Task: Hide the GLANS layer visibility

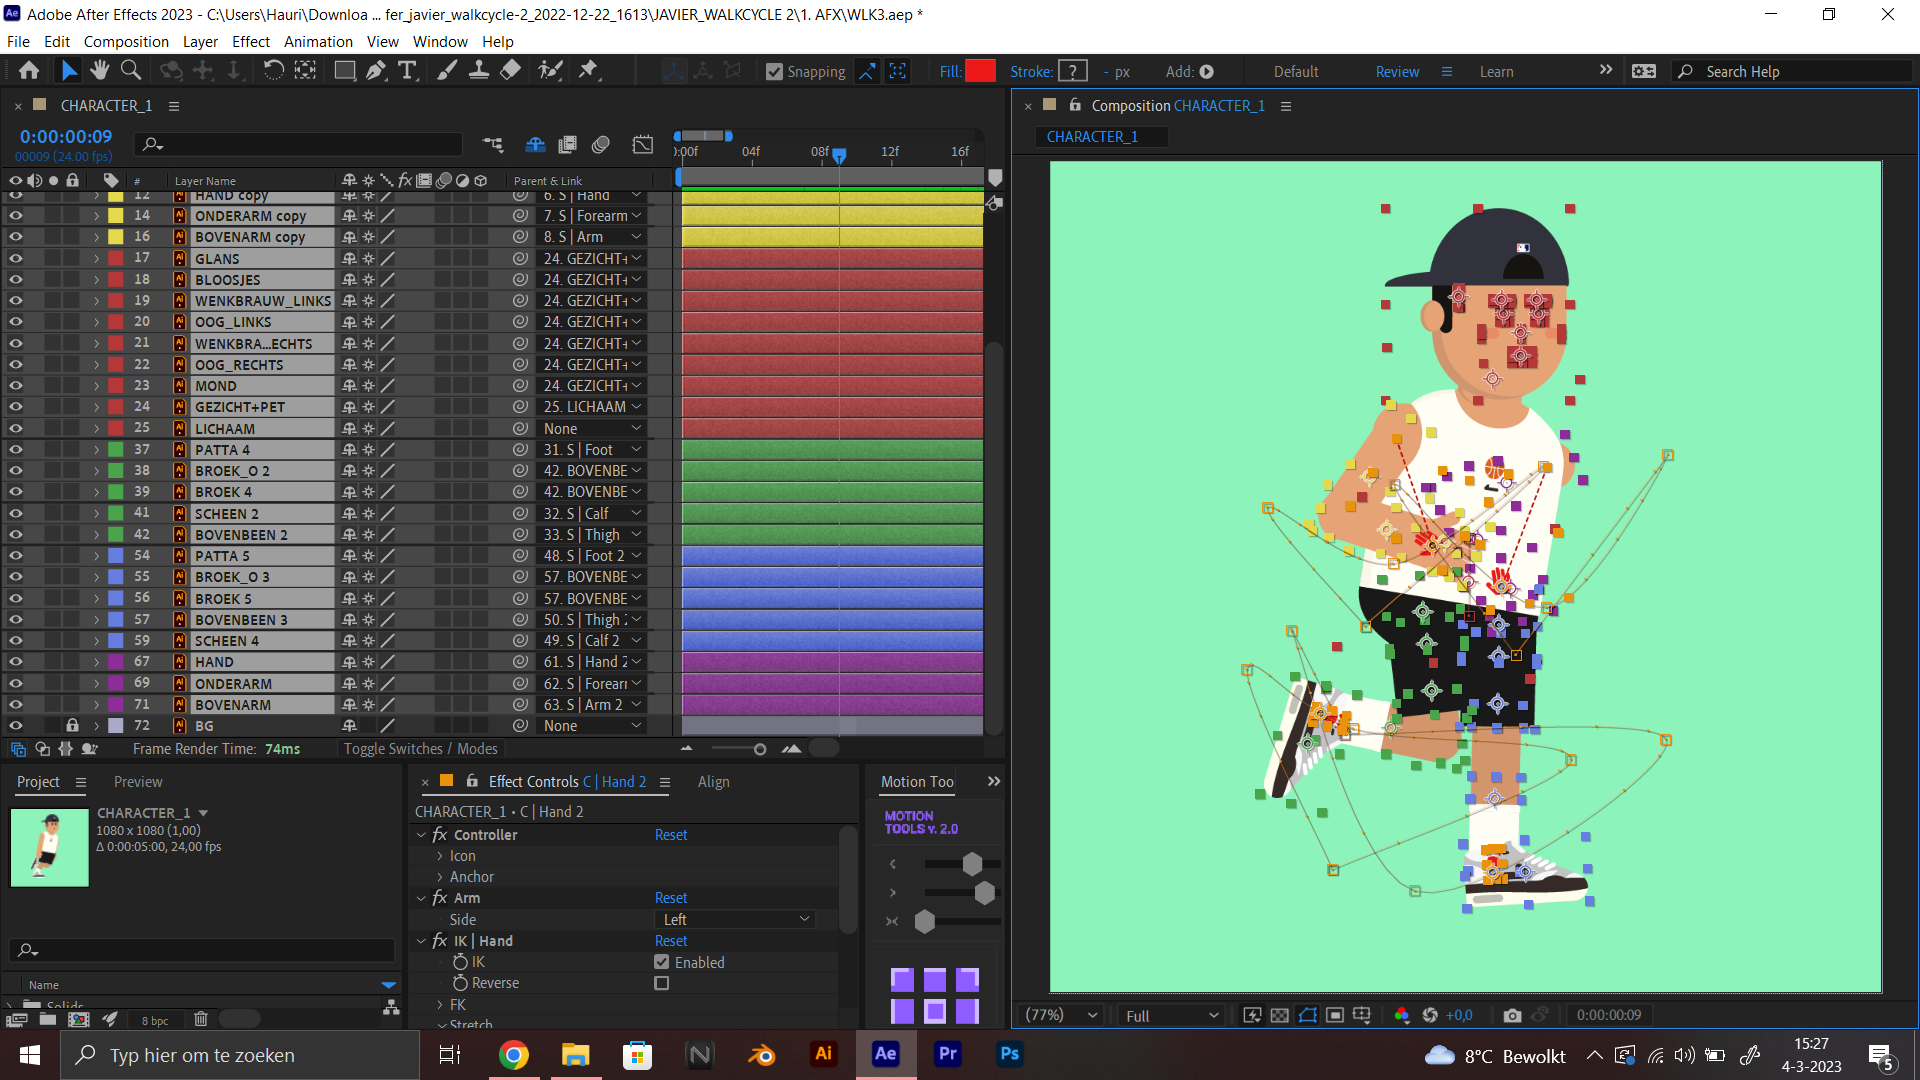Action: 15,259
